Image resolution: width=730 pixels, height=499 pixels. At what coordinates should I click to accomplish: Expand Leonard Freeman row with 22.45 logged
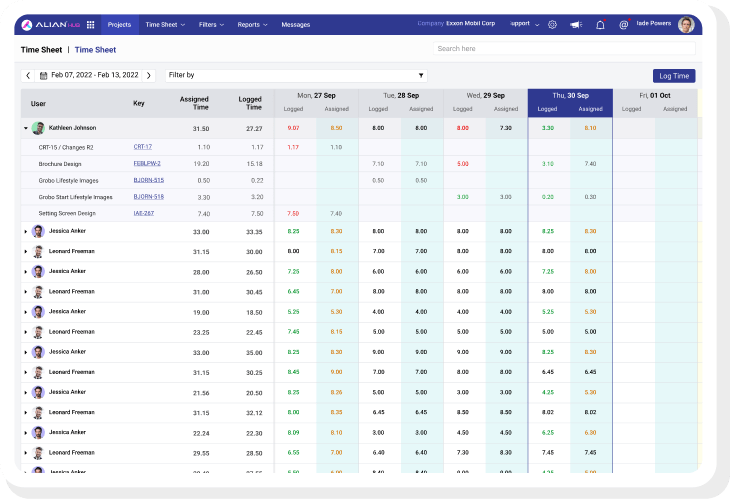(x=26, y=332)
